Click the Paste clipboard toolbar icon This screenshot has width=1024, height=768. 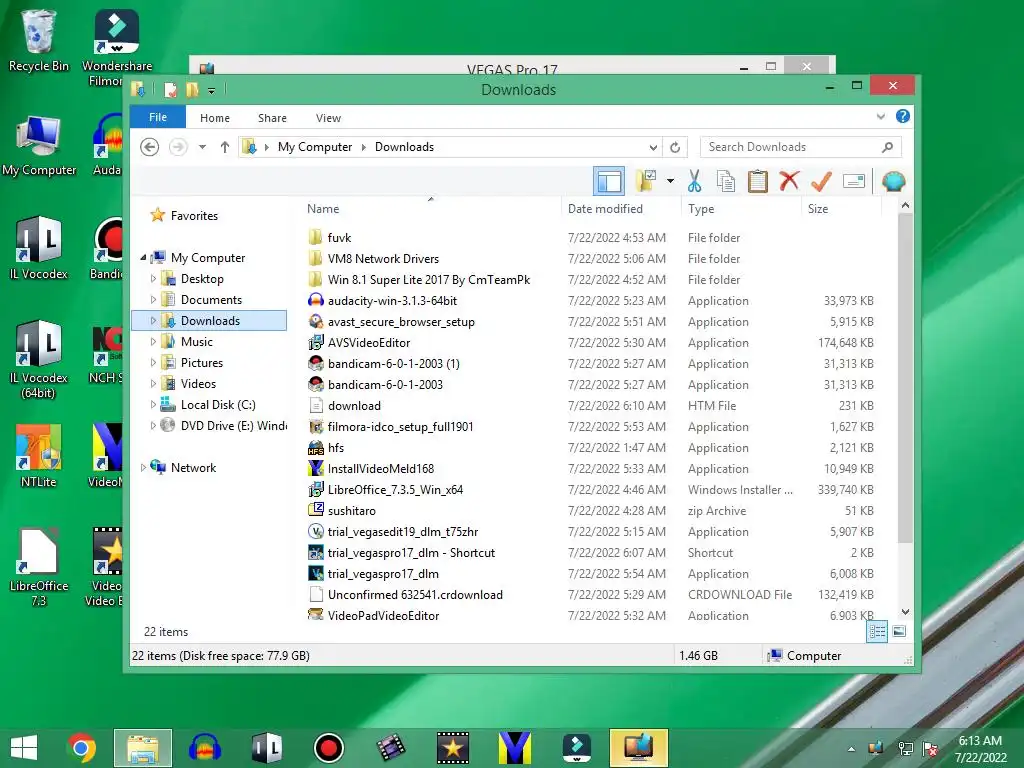point(758,181)
